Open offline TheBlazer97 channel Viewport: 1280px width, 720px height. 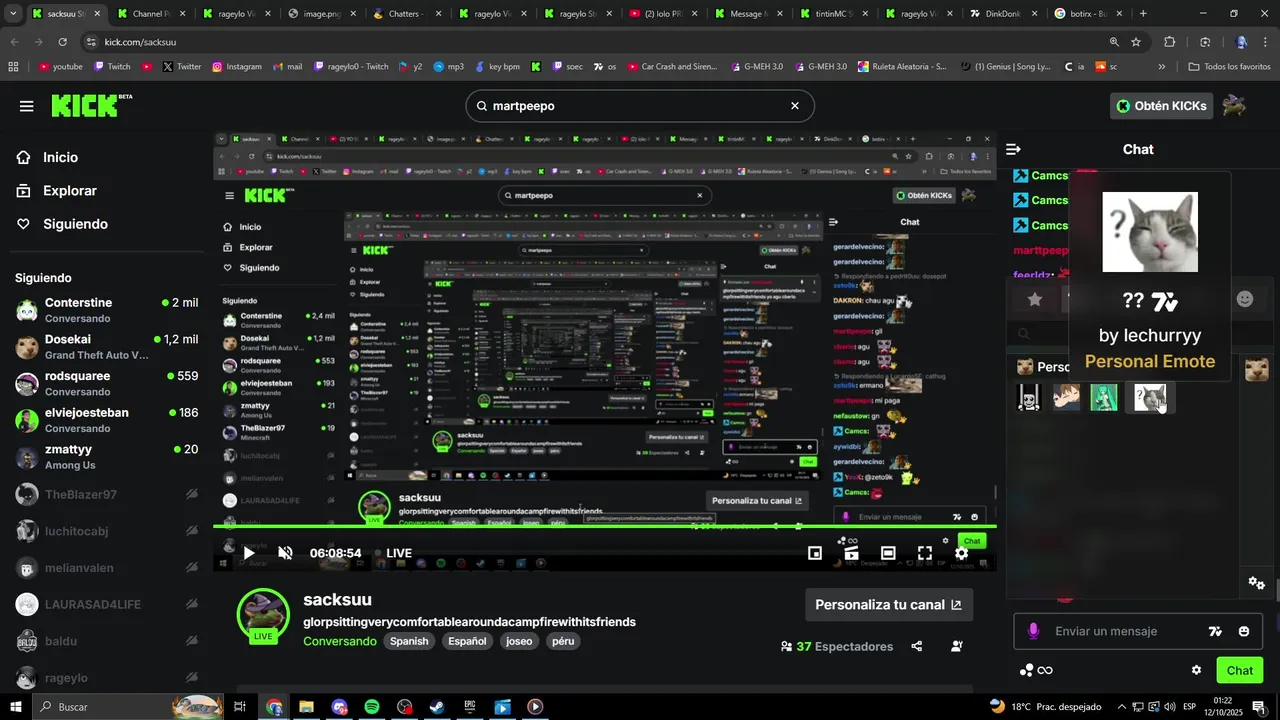tap(106, 494)
